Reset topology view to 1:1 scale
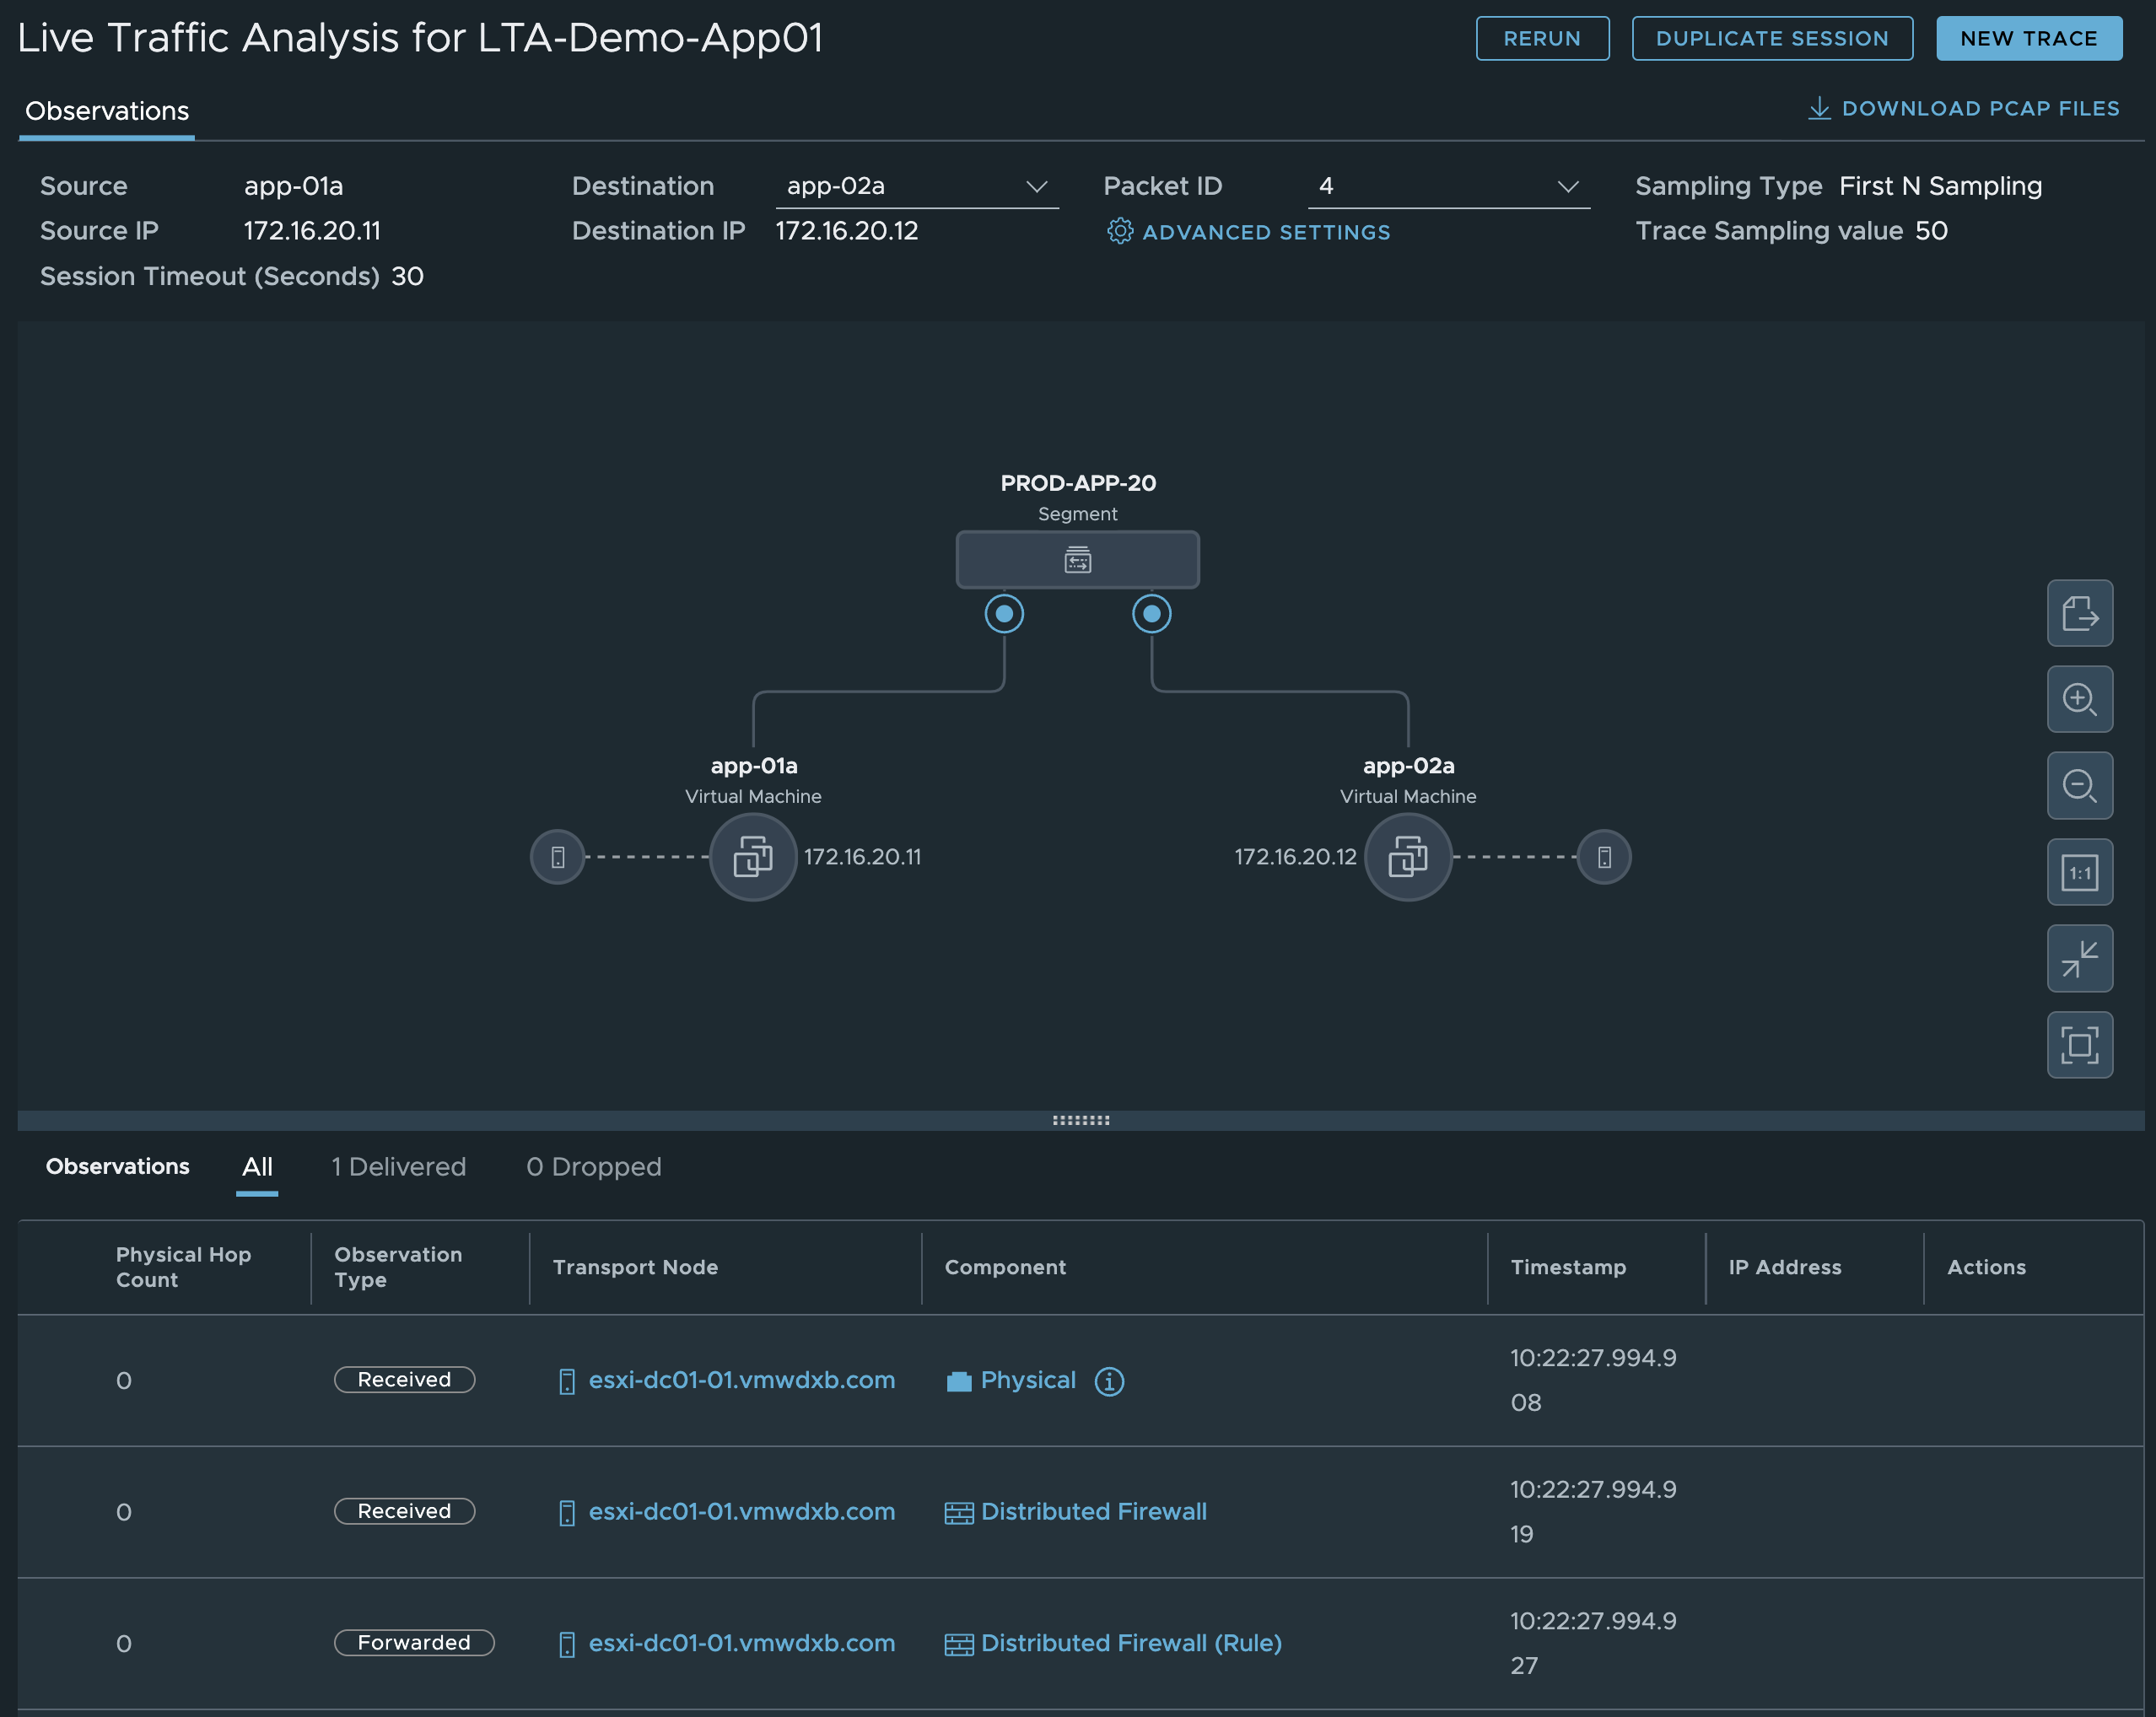Screen dimensions: 2156x1717 (2079, 872)
